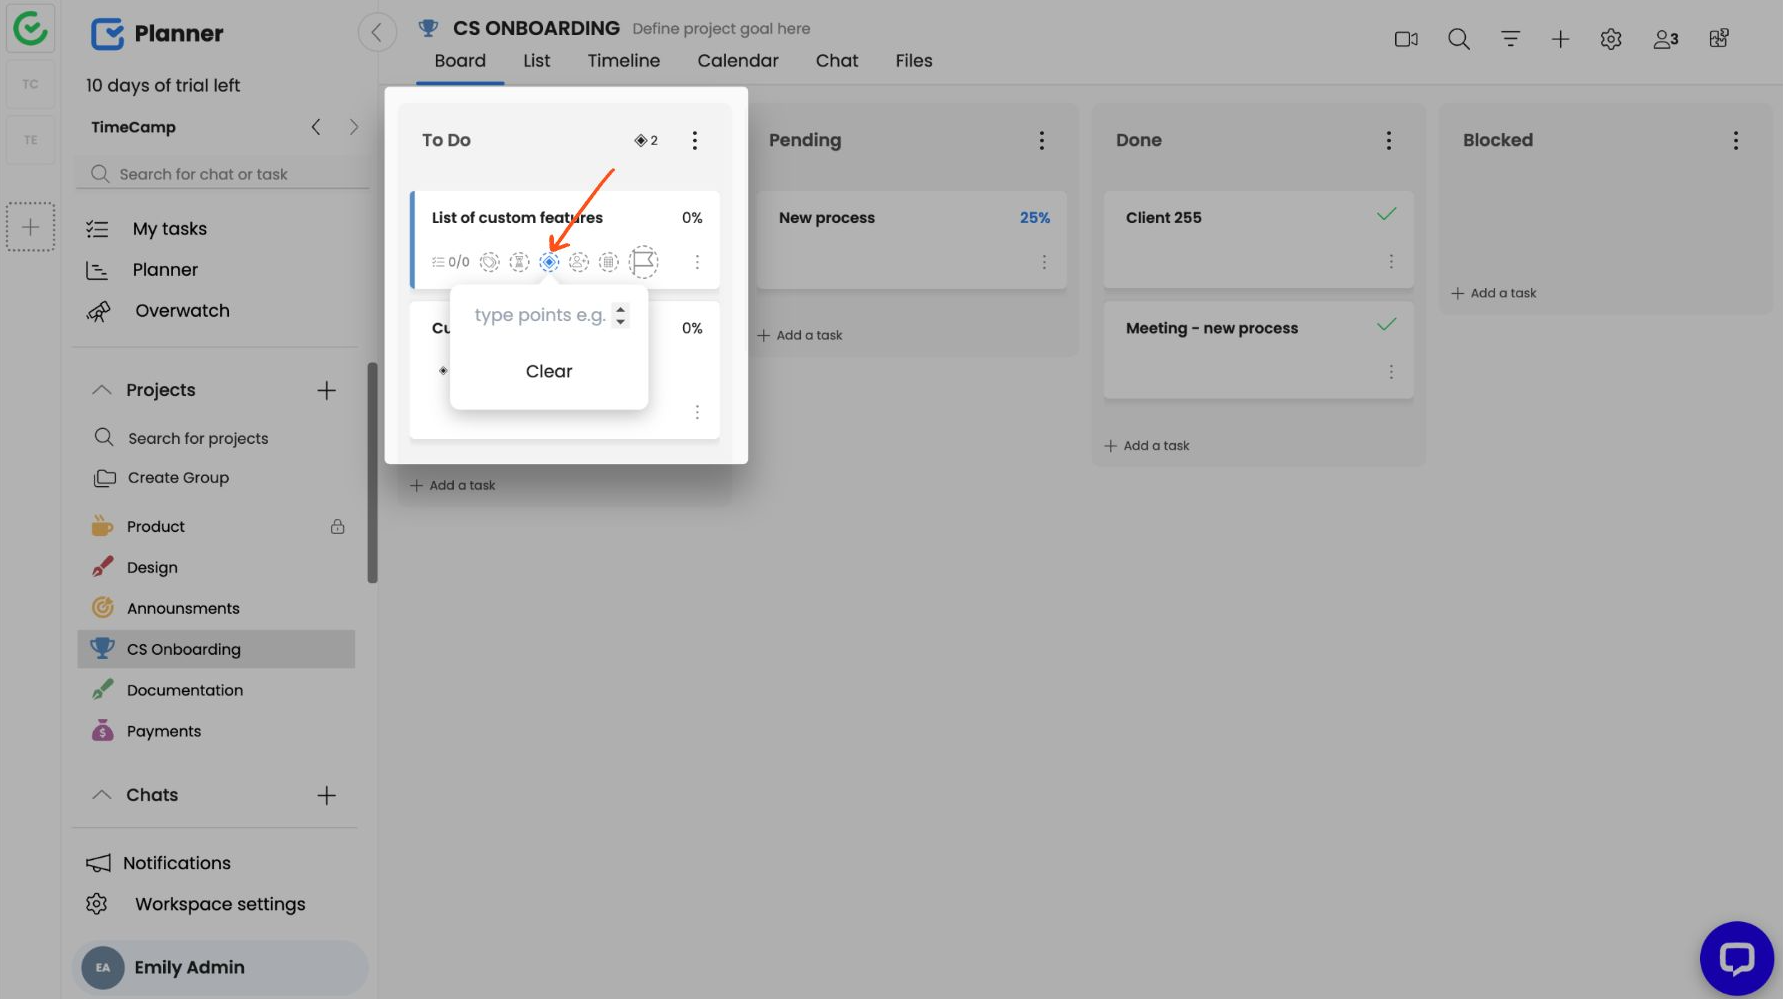
Task: Click the dashed flag priority icon
Action: [644, 262]
